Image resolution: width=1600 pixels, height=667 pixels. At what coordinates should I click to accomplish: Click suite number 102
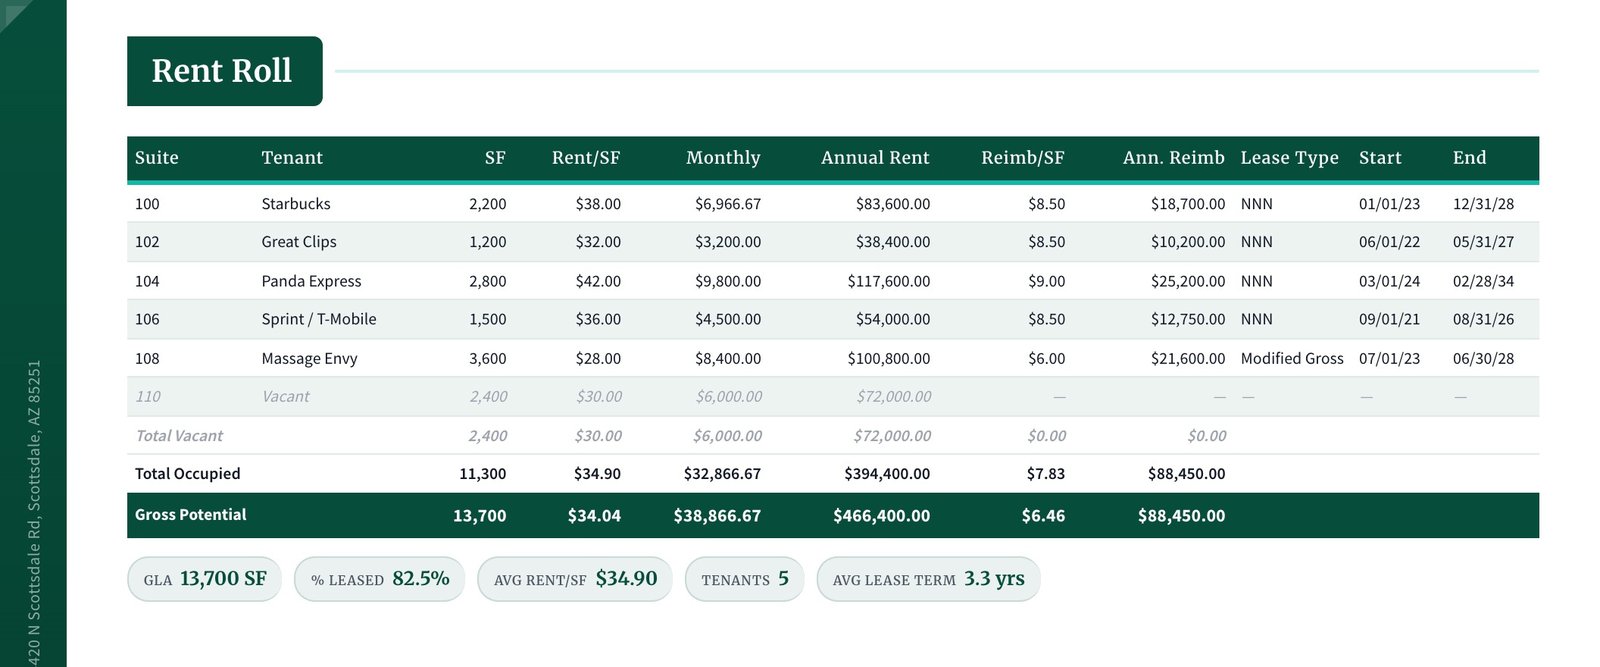147,242
